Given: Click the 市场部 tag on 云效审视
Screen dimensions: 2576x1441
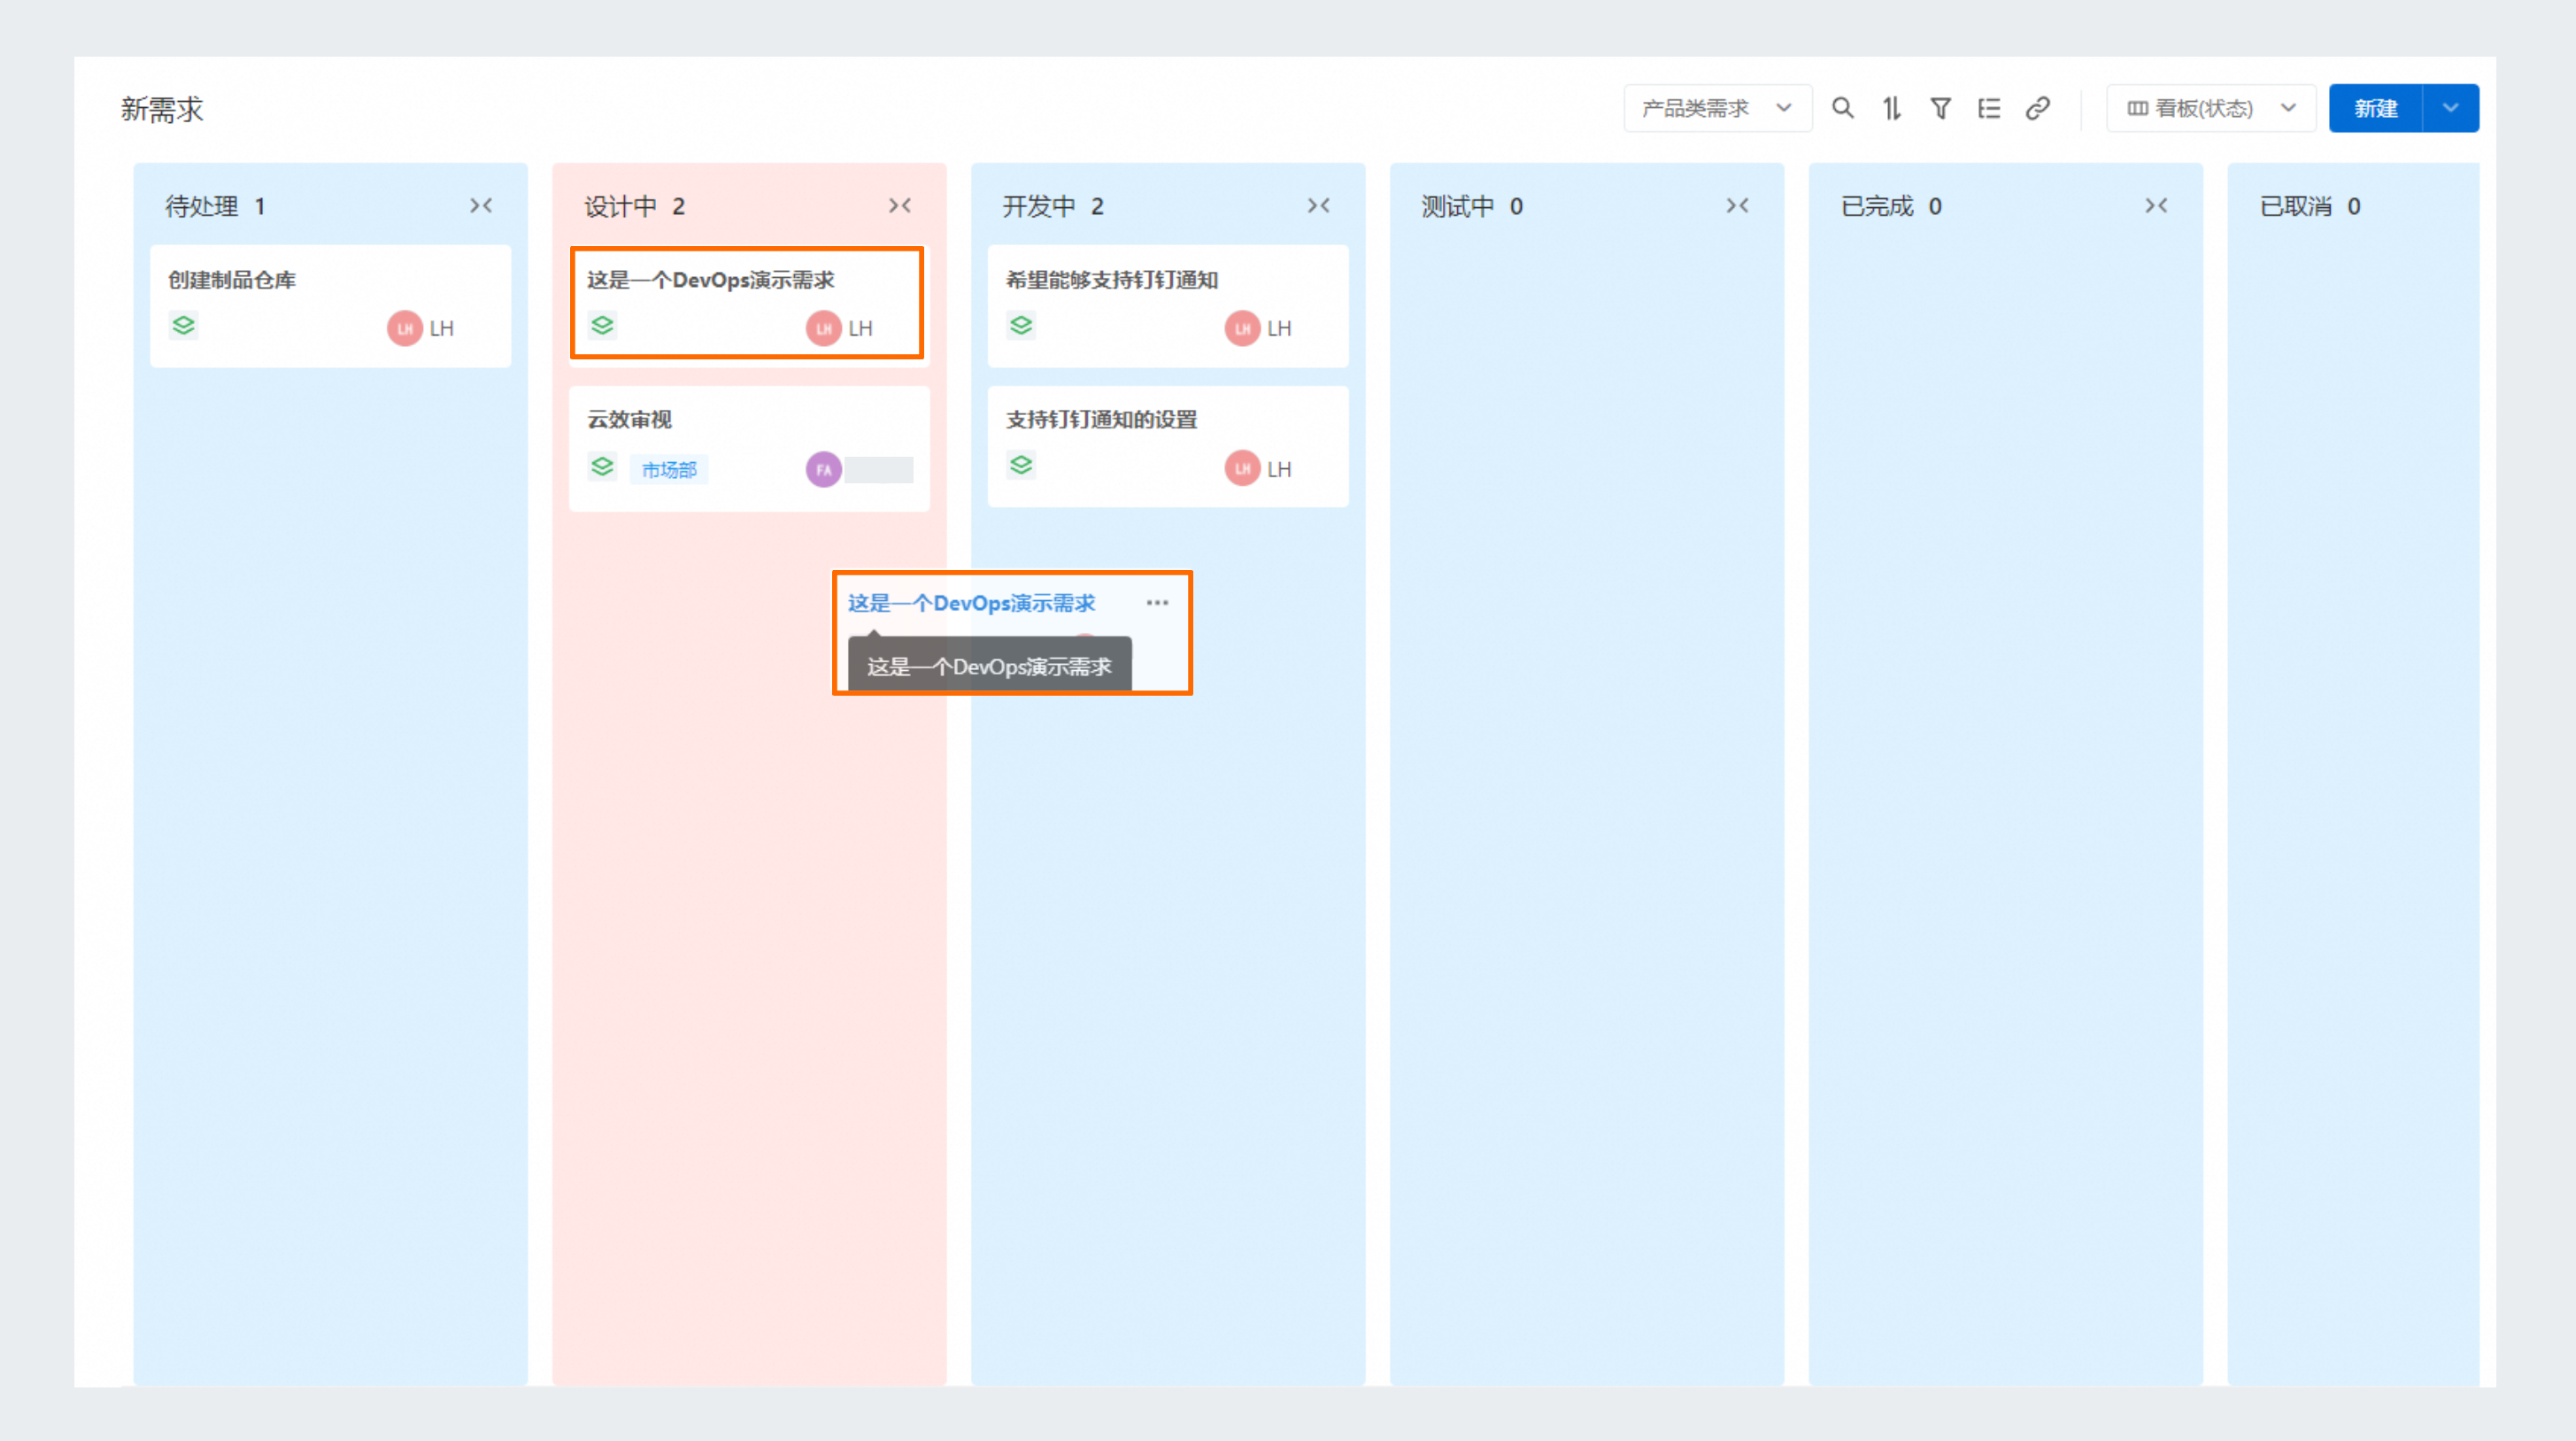Looking at the screenshot, I should coord(669,469).
